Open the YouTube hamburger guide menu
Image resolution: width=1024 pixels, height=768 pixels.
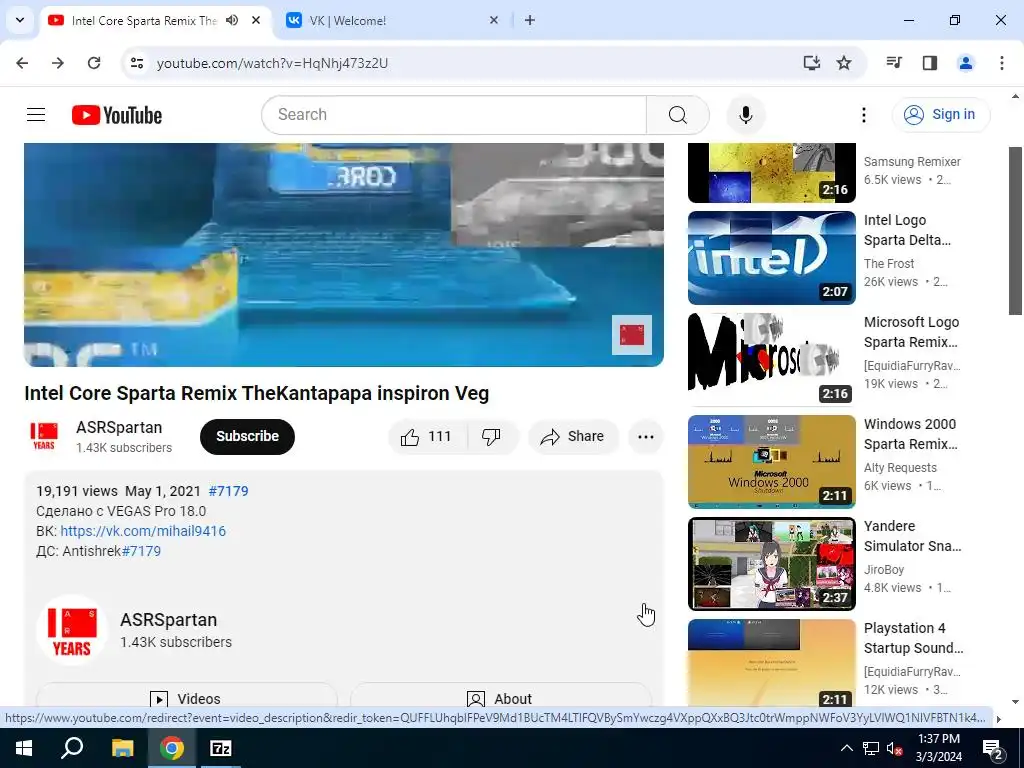[36, 115]
